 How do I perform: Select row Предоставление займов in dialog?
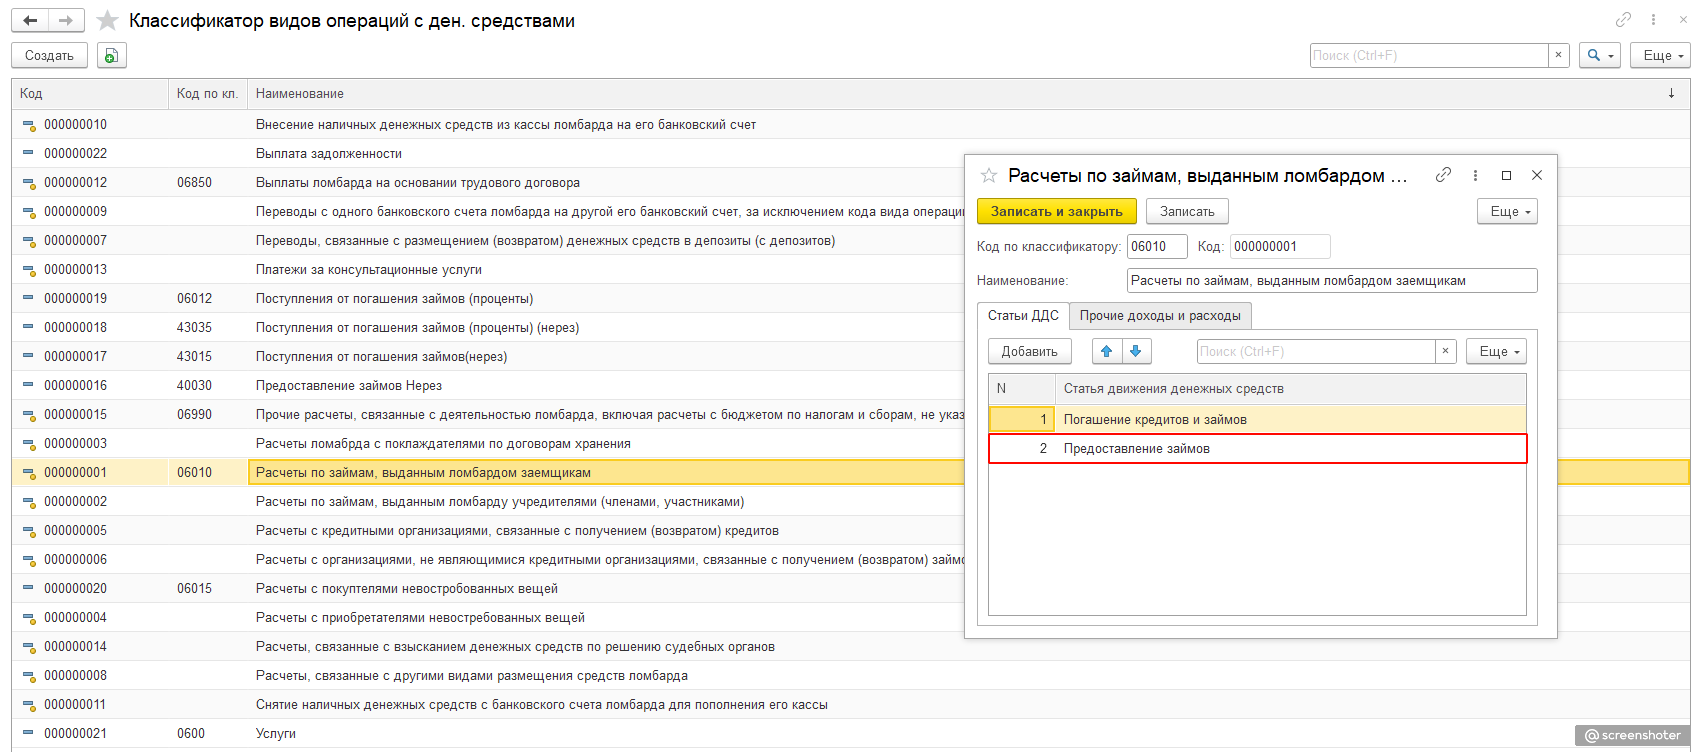click(1257, 449)
